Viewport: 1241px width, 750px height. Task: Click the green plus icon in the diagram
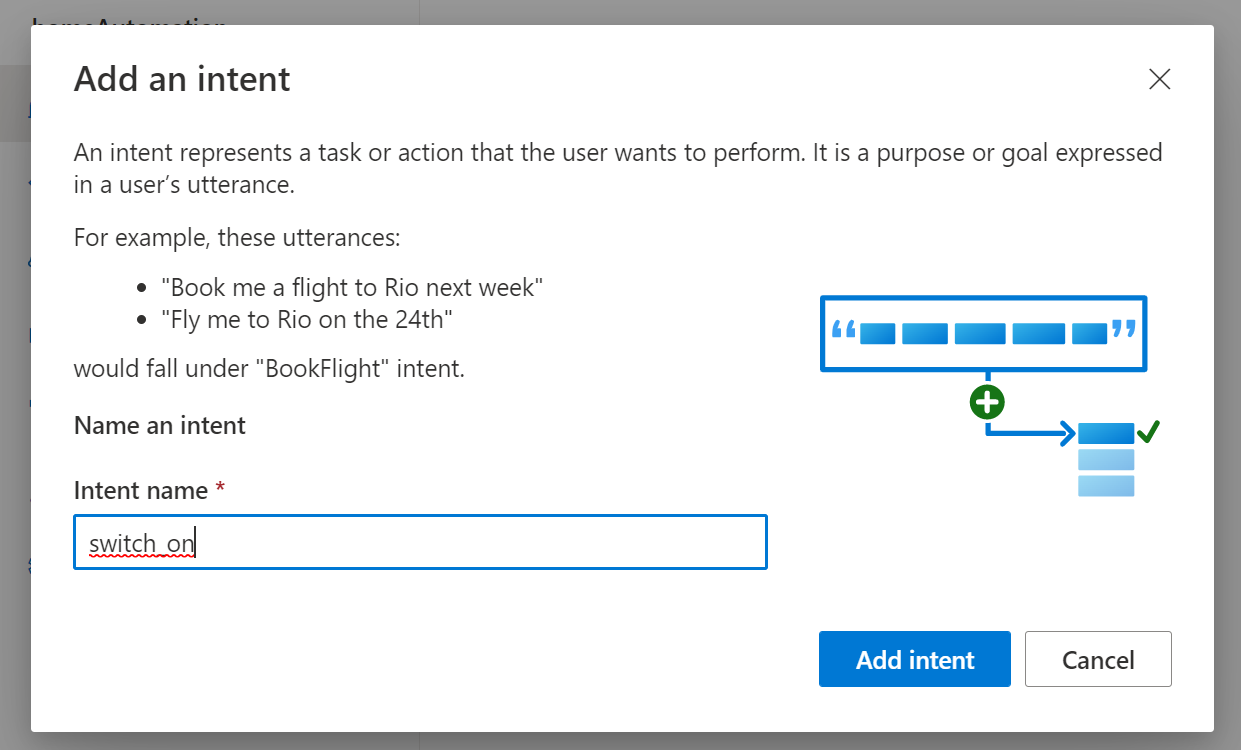coord(987,401)
